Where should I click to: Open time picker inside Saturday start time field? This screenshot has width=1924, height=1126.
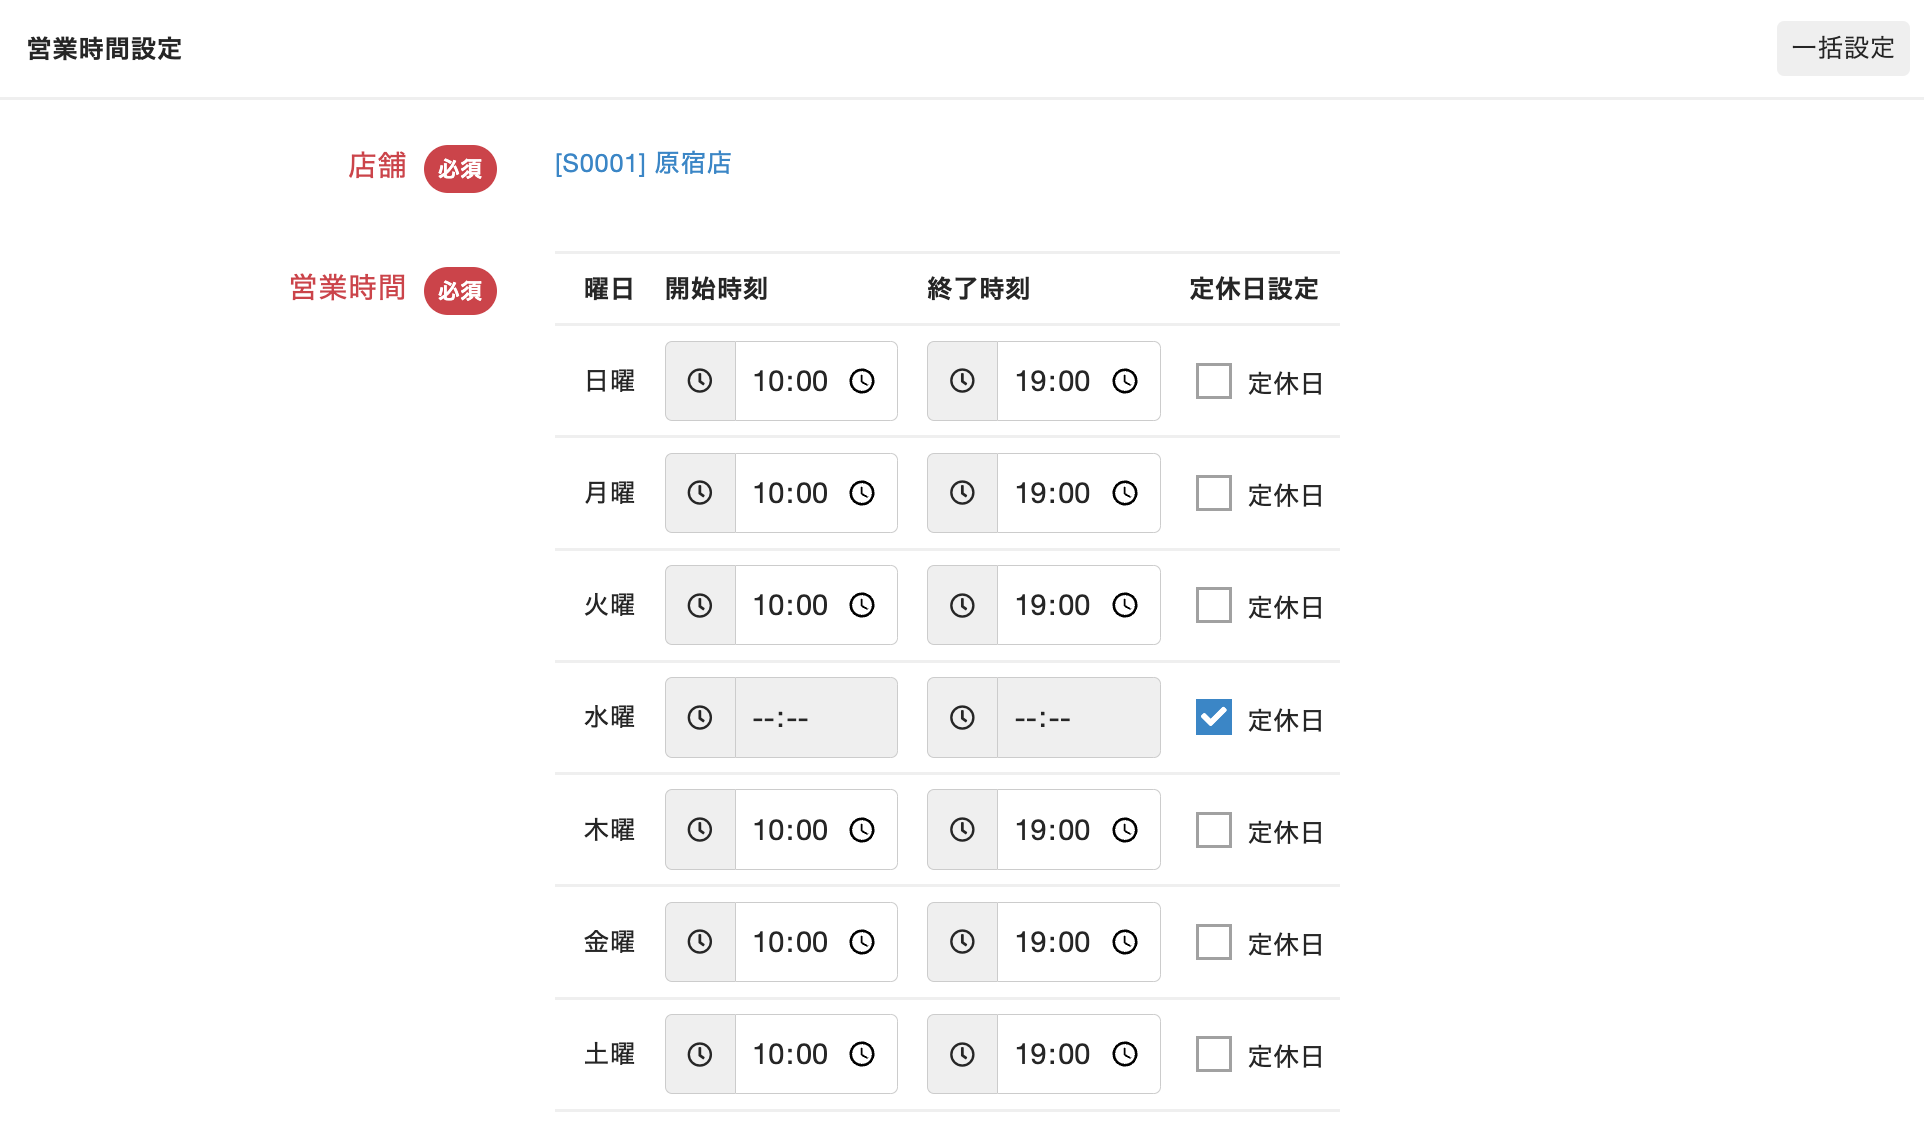(862, 1054)
